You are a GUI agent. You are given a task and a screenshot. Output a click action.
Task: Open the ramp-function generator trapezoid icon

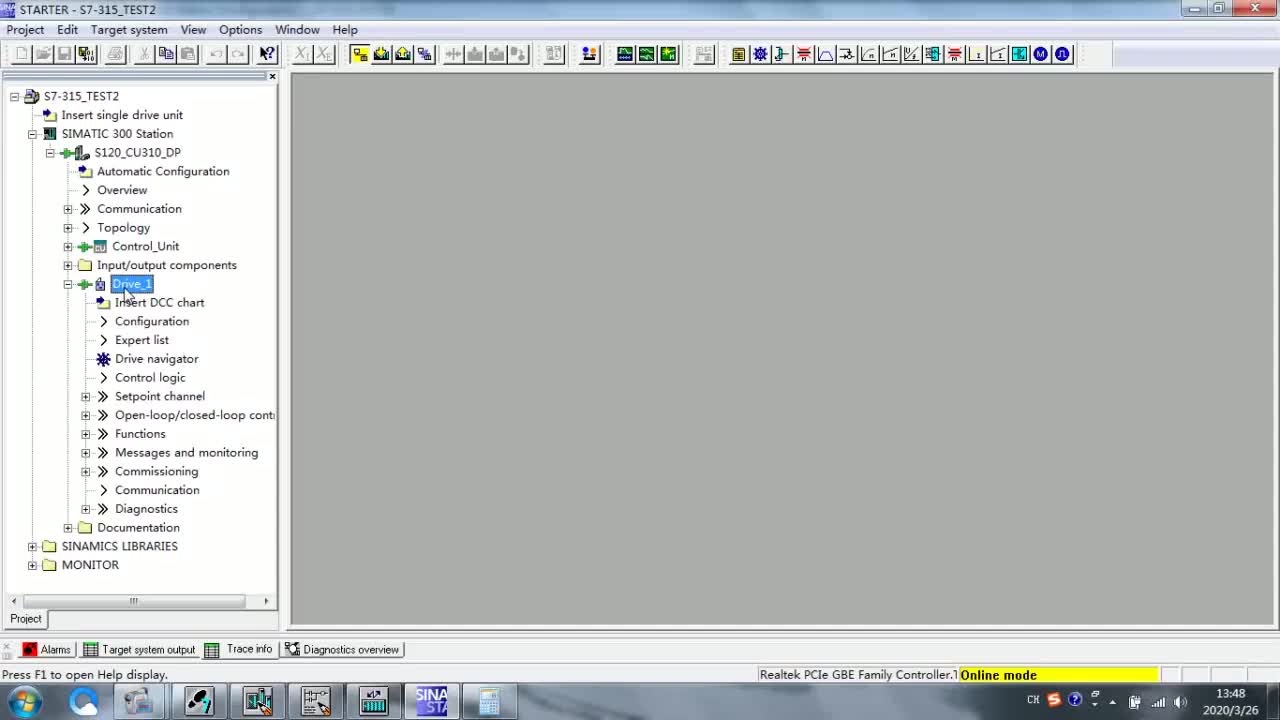[826, 54]
